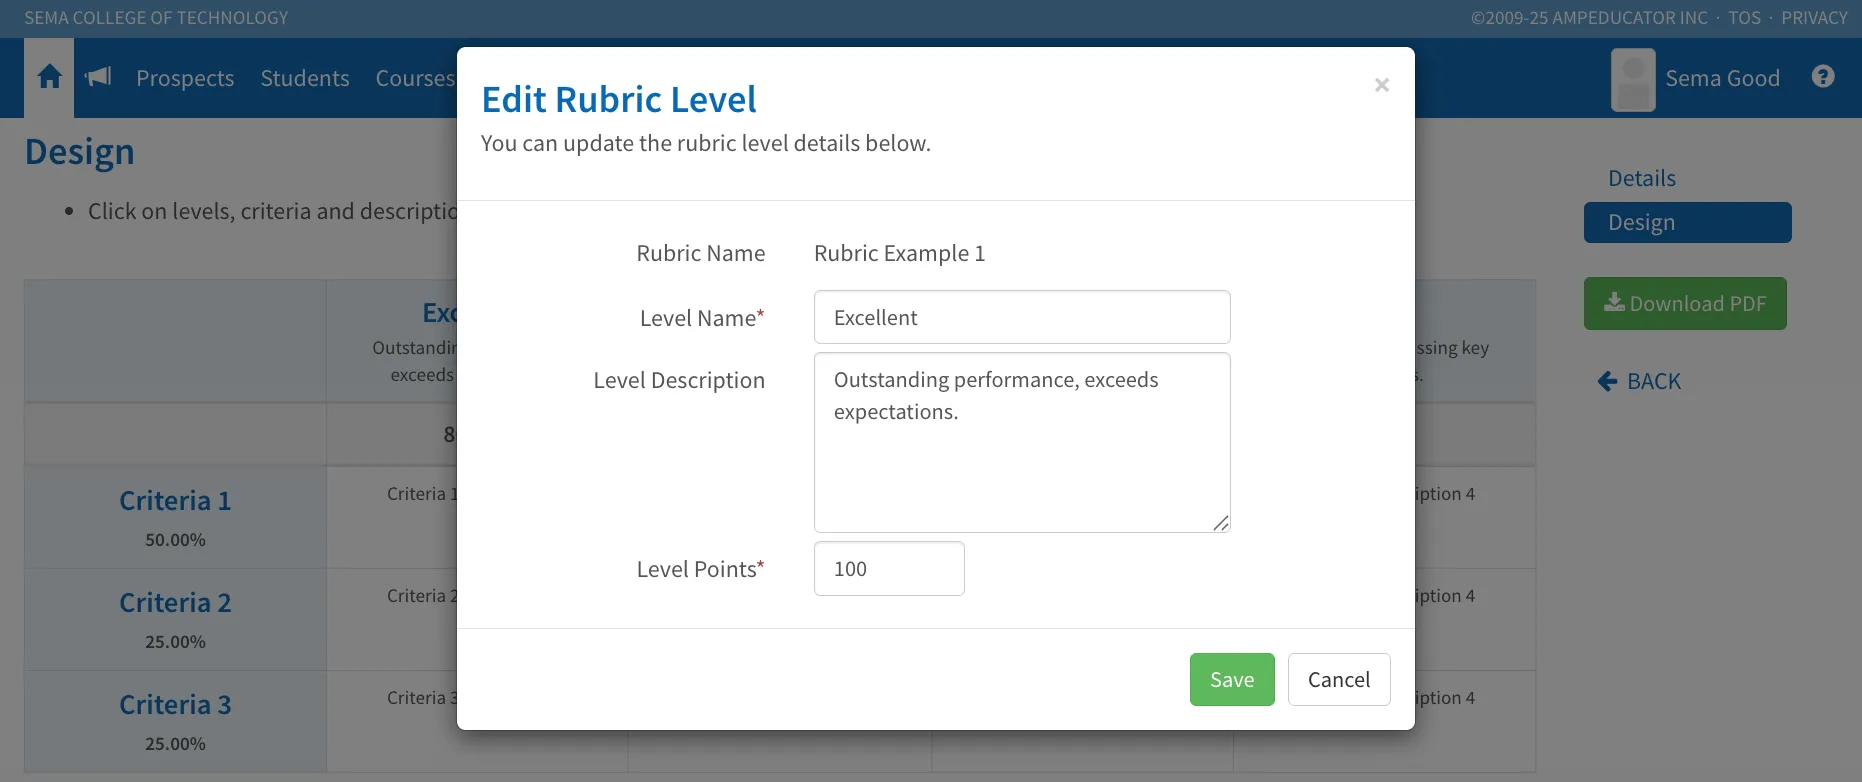The image size is (1862, 782).
Task: Click the BACK arrow icon
Action: [1607, 381]
